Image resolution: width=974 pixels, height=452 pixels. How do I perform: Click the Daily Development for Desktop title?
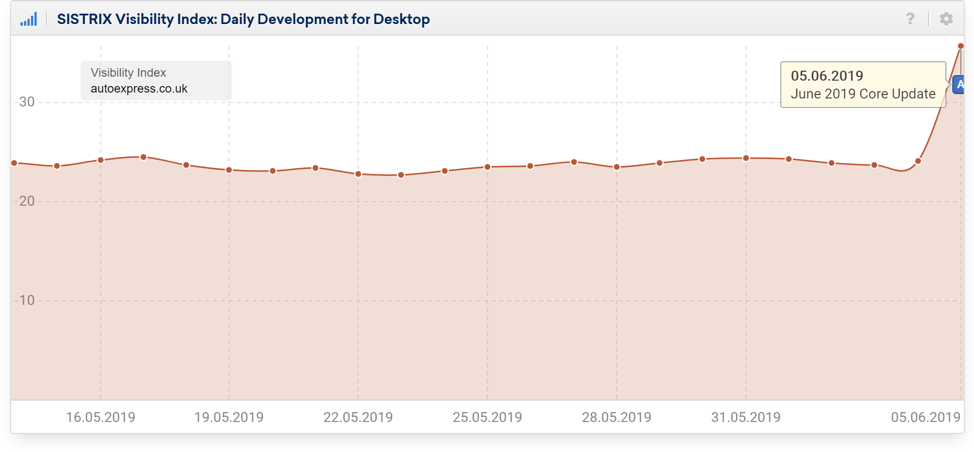point(243,19)
